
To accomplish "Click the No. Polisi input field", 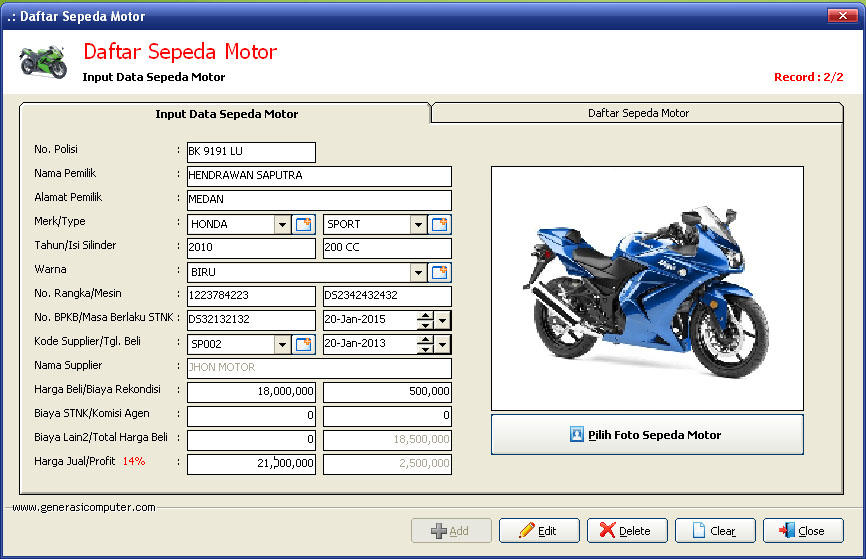I will coord(250,152).
